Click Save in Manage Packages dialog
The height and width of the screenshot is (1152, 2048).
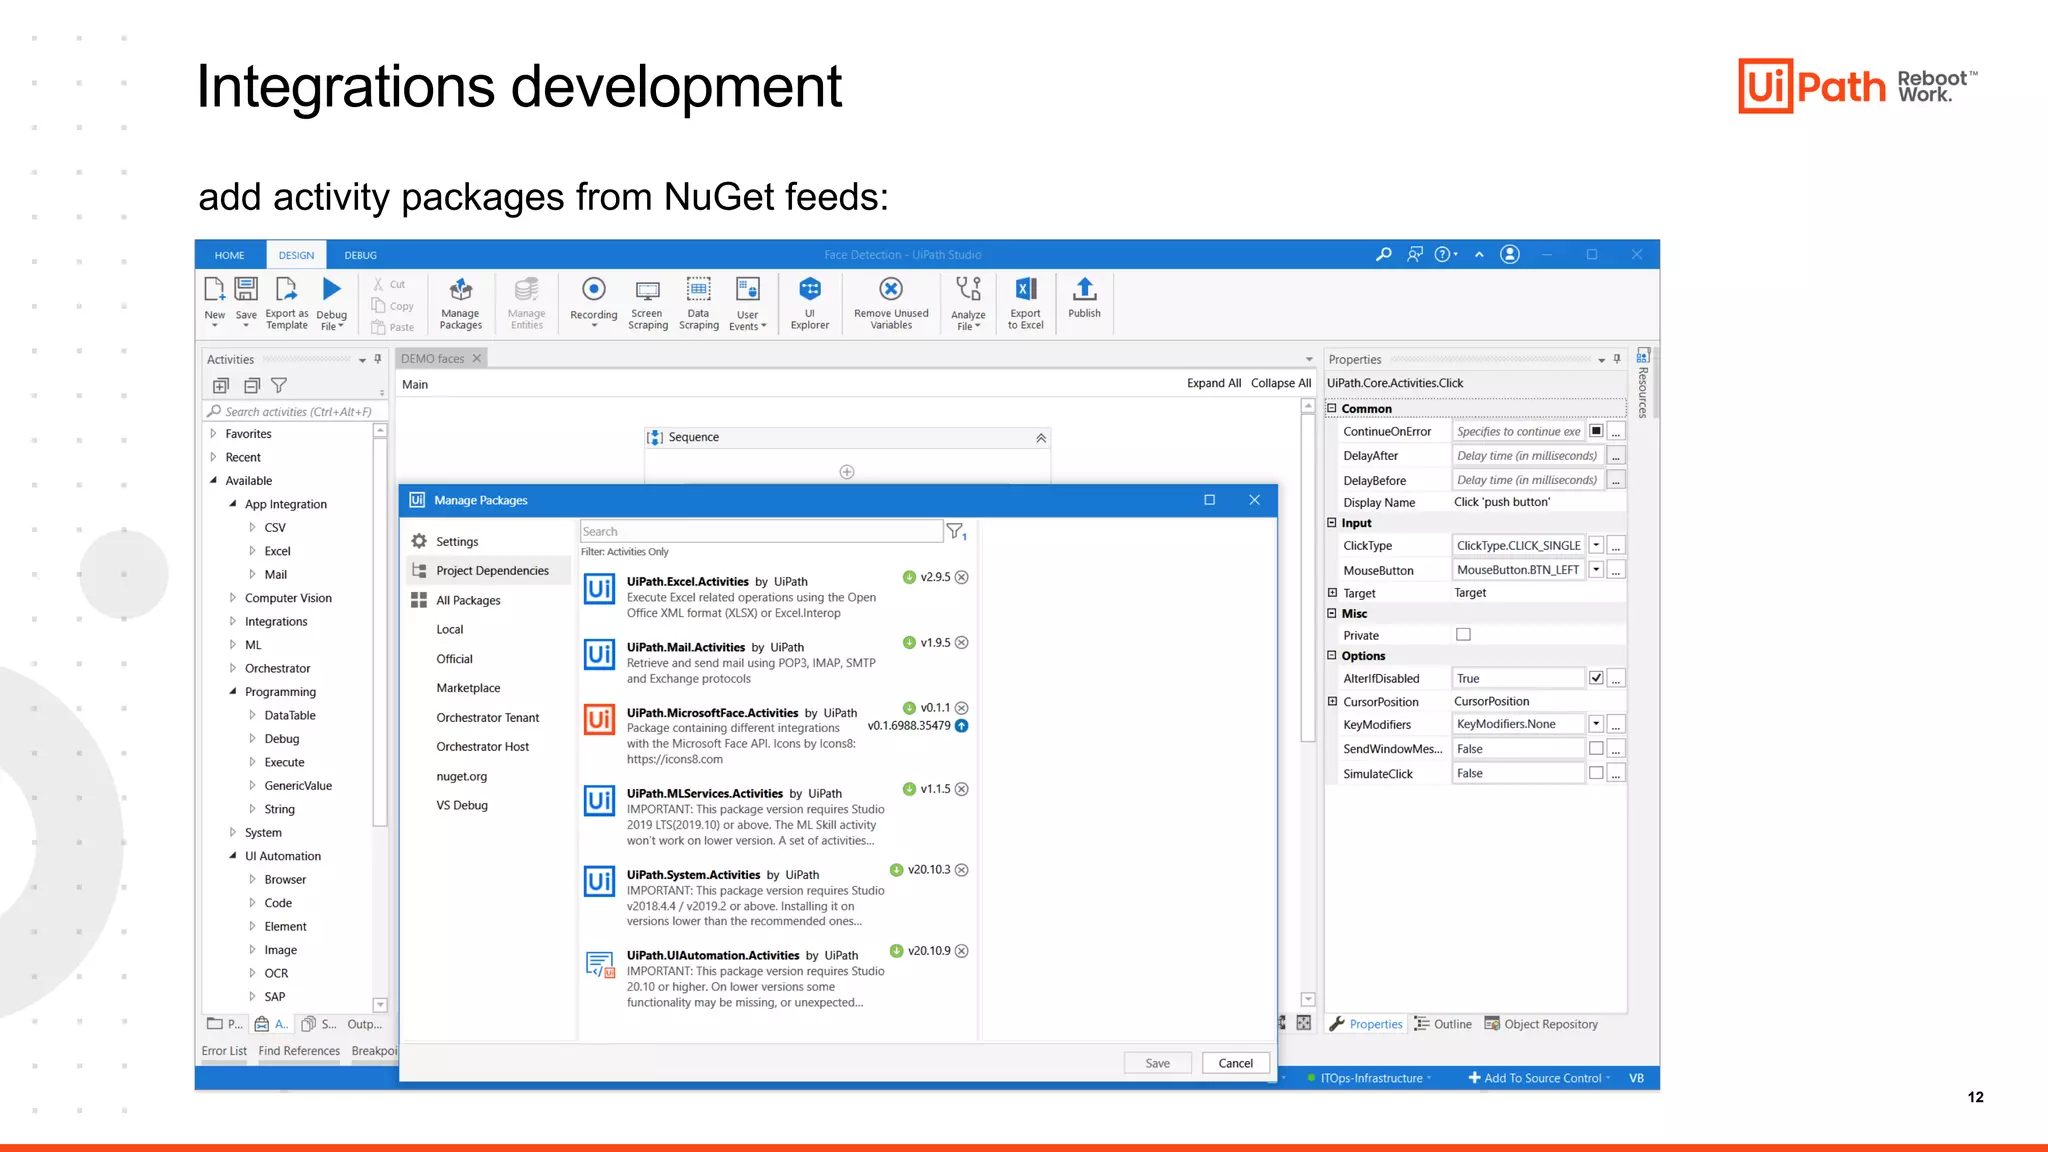[1157, 1063]
